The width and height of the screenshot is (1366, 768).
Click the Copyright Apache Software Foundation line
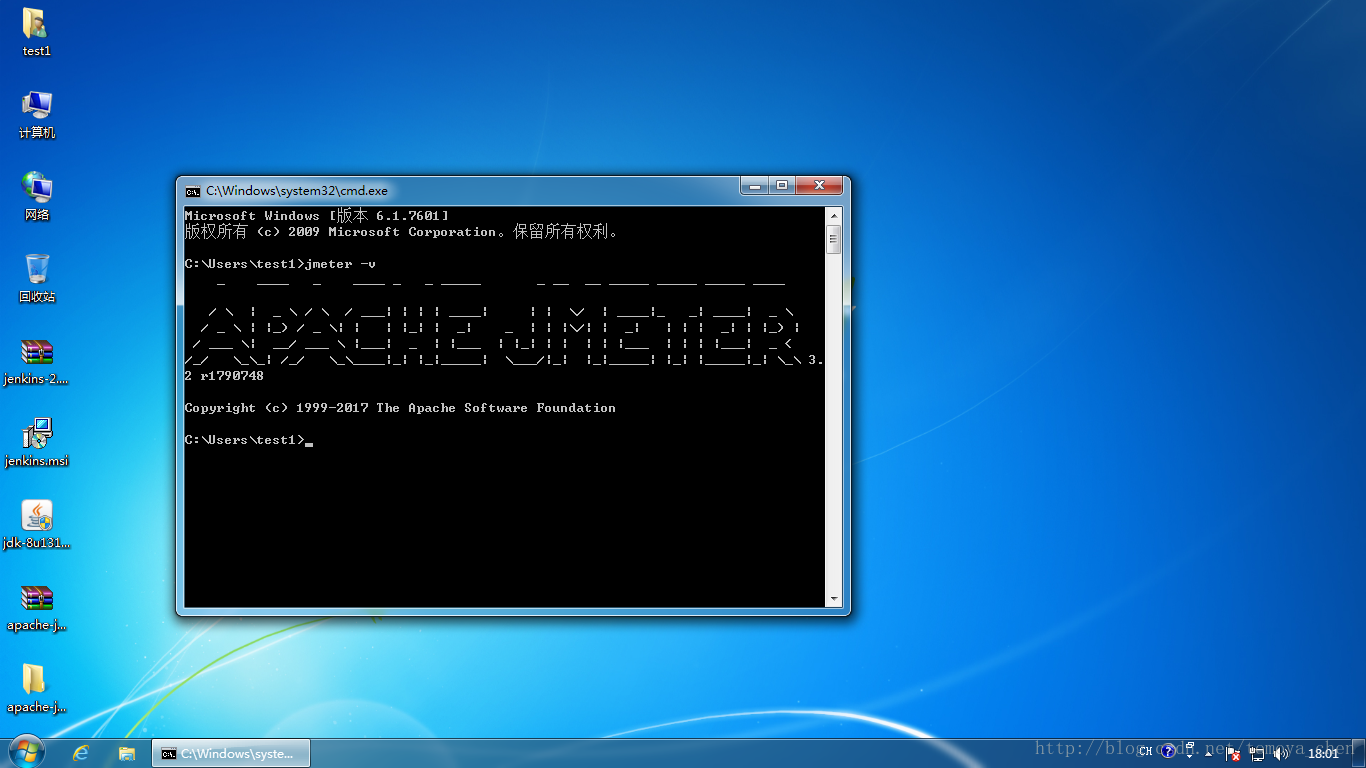coord(400,408)
